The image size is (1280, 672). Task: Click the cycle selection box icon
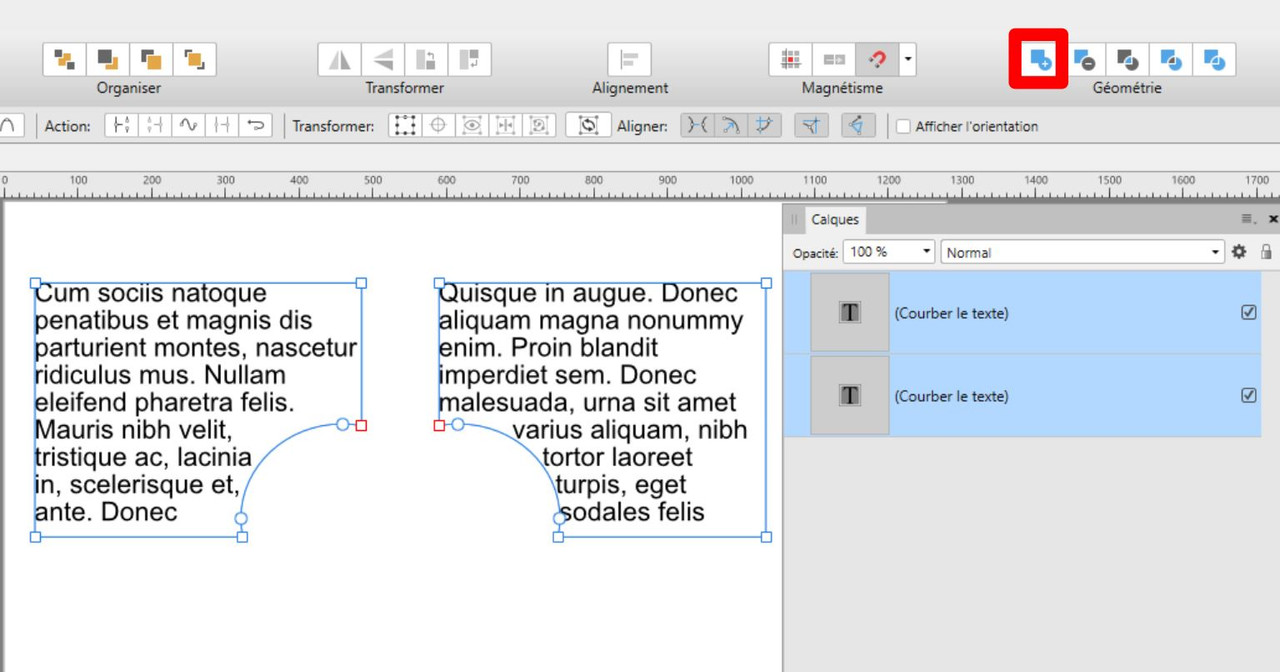pos(540,126)
